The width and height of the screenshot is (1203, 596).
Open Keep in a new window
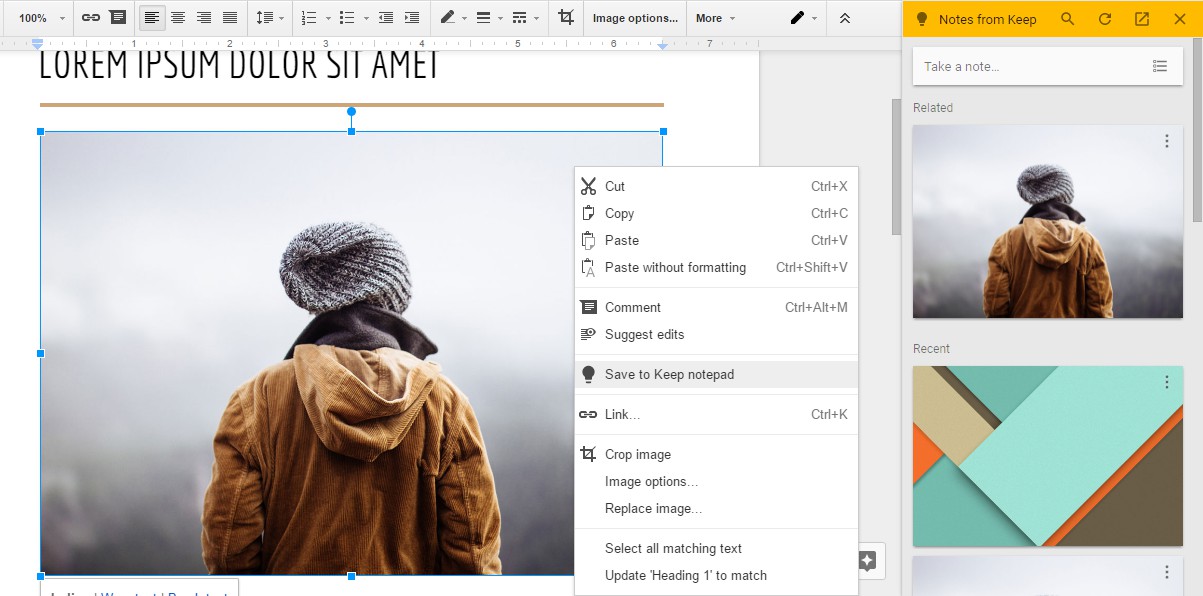coord(1142,19)
